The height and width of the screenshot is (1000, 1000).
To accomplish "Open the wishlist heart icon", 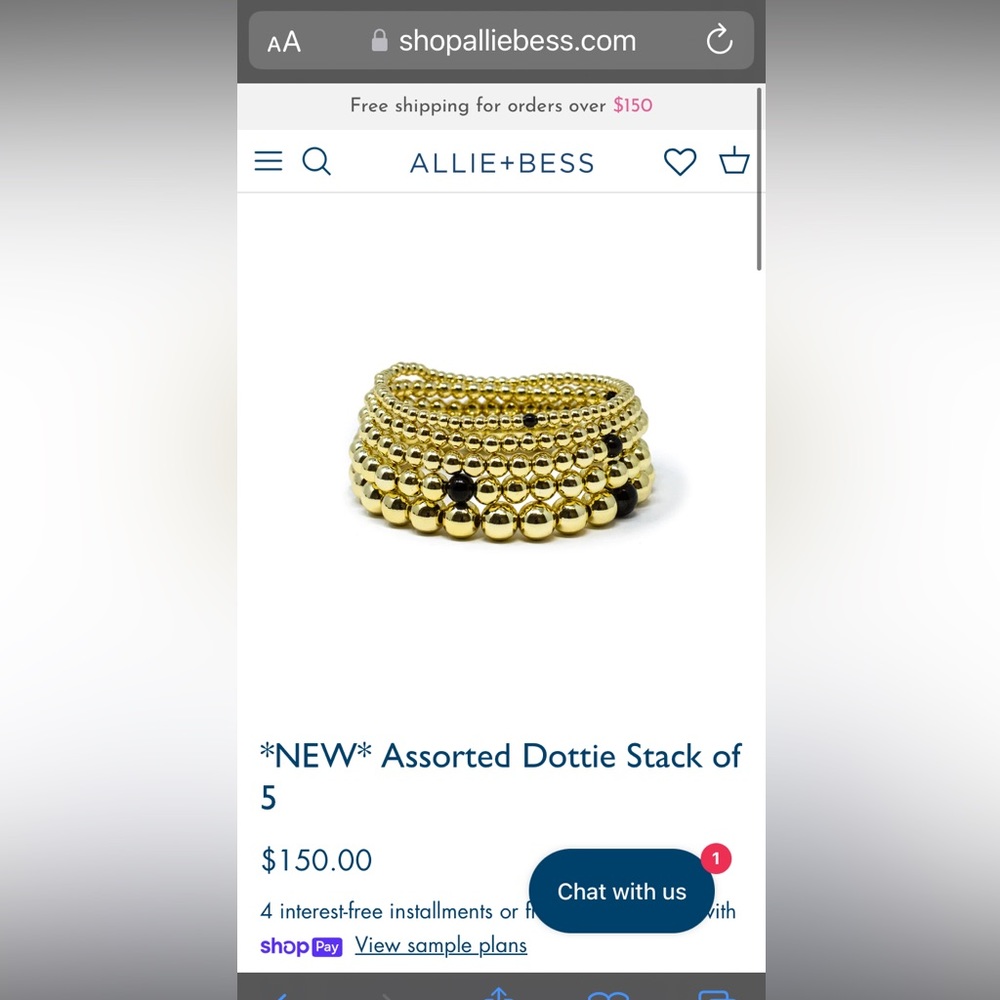I will 680,161.
